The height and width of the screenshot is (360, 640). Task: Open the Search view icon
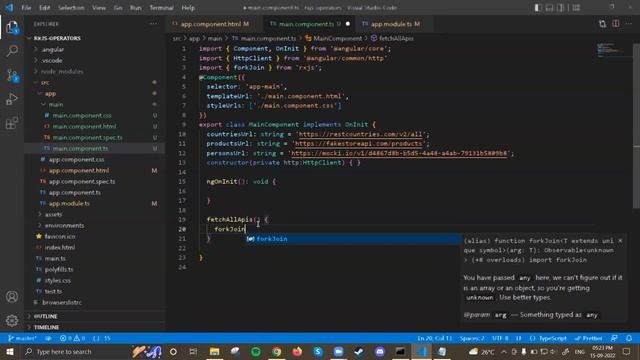click(12, 51)
